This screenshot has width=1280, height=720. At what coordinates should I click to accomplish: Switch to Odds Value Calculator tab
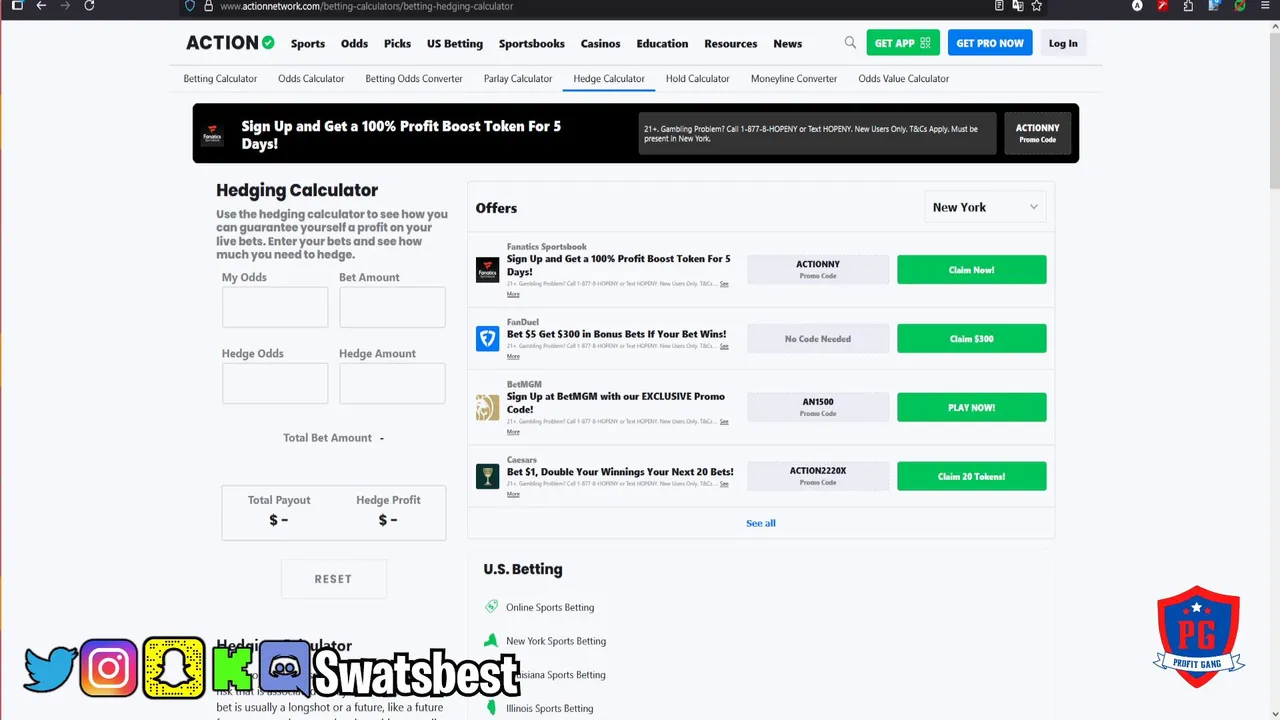904,78
